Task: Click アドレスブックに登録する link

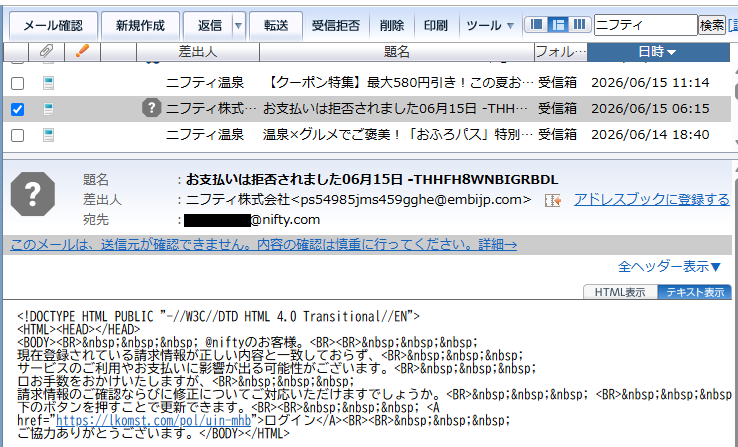Action: [651, 200]
